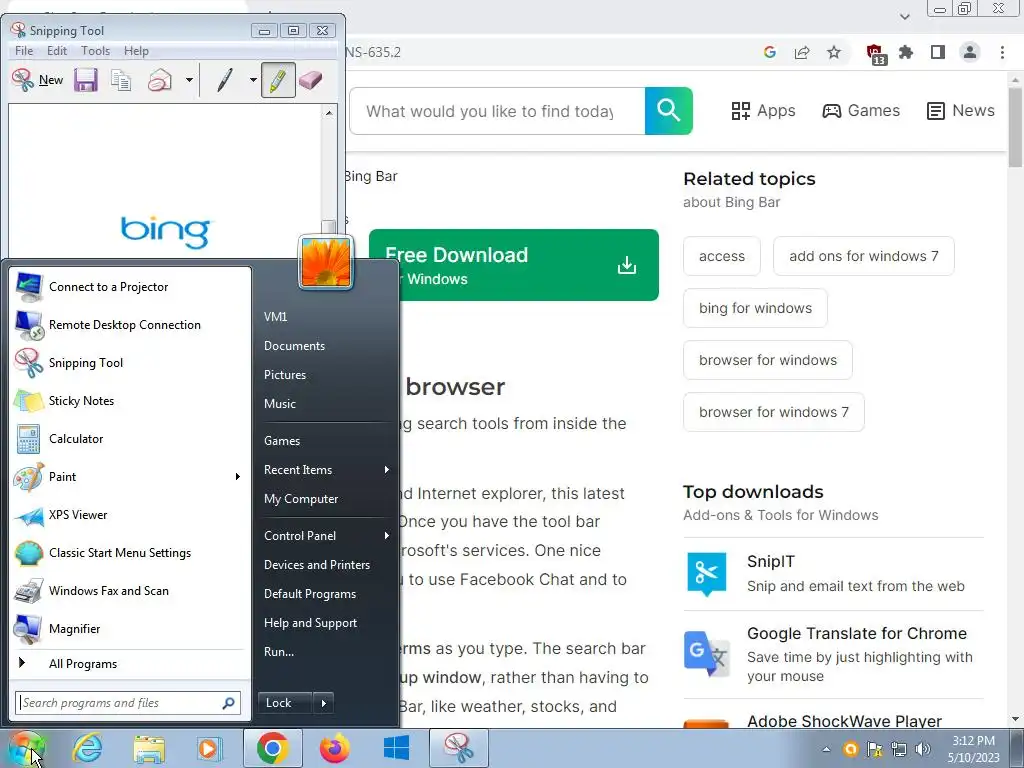Launch Paint from Start menu
The height and width of the screenshot is (768, 1024).
click(x=121, y=477)
